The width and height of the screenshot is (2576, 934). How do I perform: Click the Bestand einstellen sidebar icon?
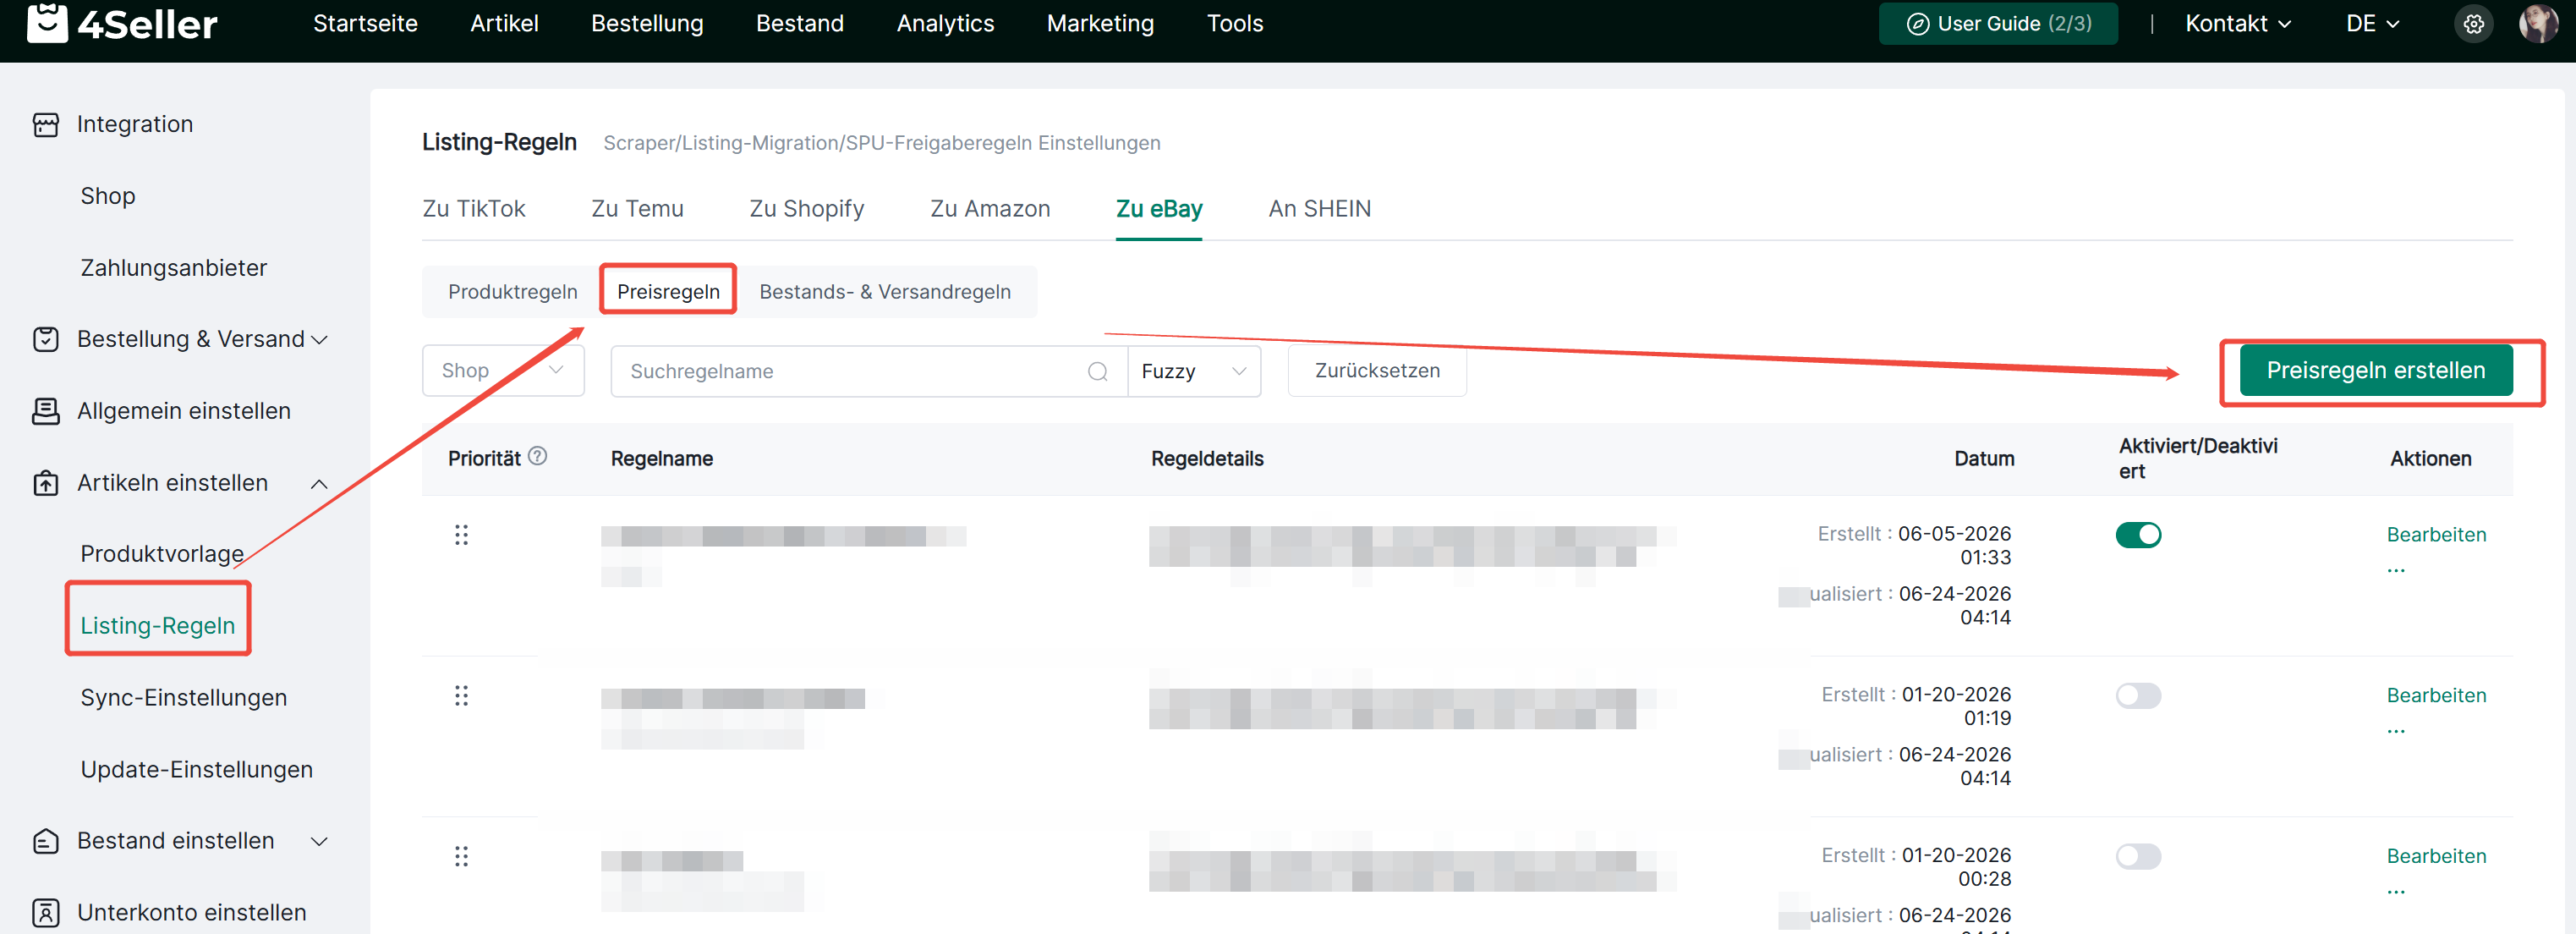[46, 841]
